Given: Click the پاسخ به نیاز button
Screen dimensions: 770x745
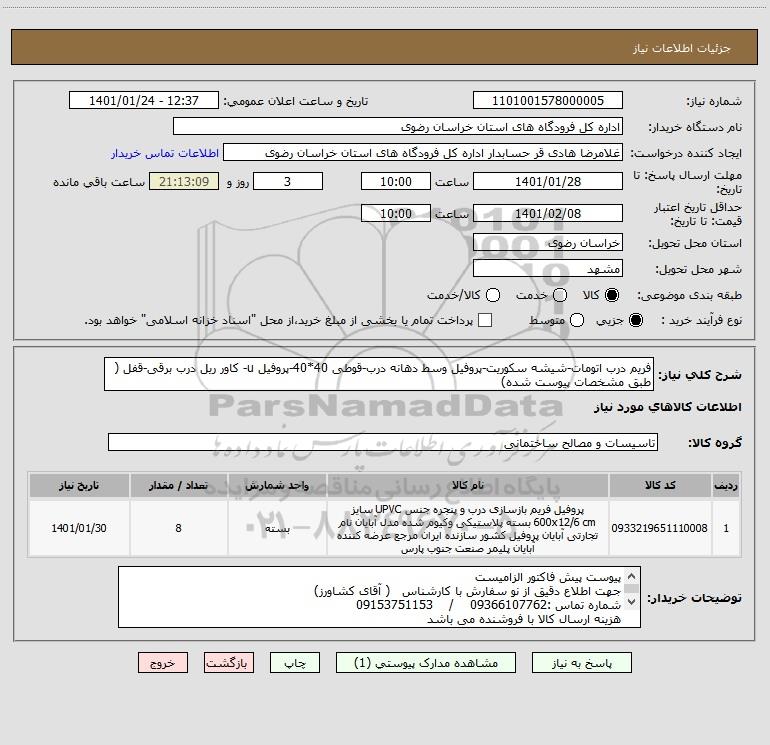Looking at the screenshot, I should (581, 663).
